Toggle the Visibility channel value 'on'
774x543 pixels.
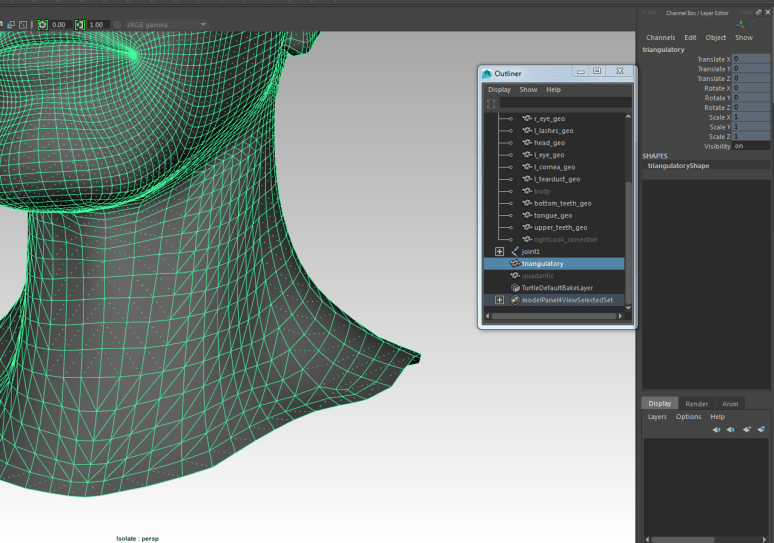(x=751, y=146)
